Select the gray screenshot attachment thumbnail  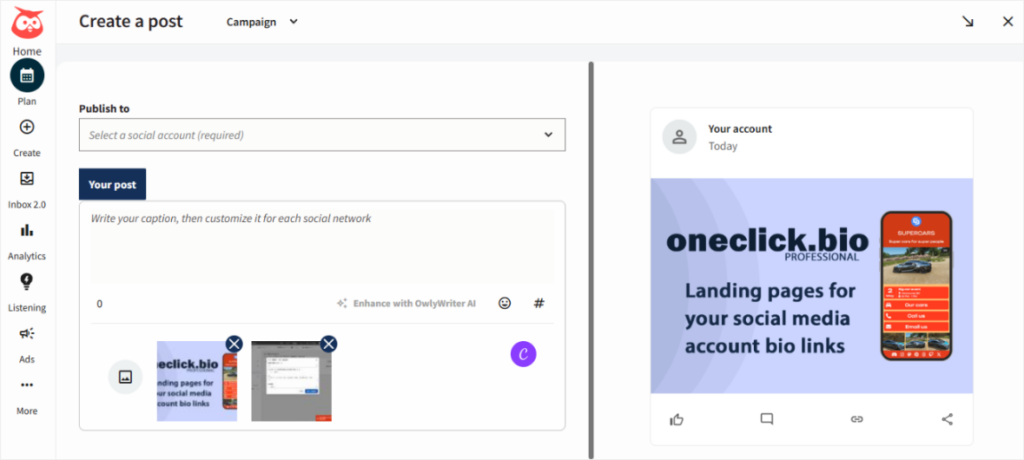tap(291, 381)
